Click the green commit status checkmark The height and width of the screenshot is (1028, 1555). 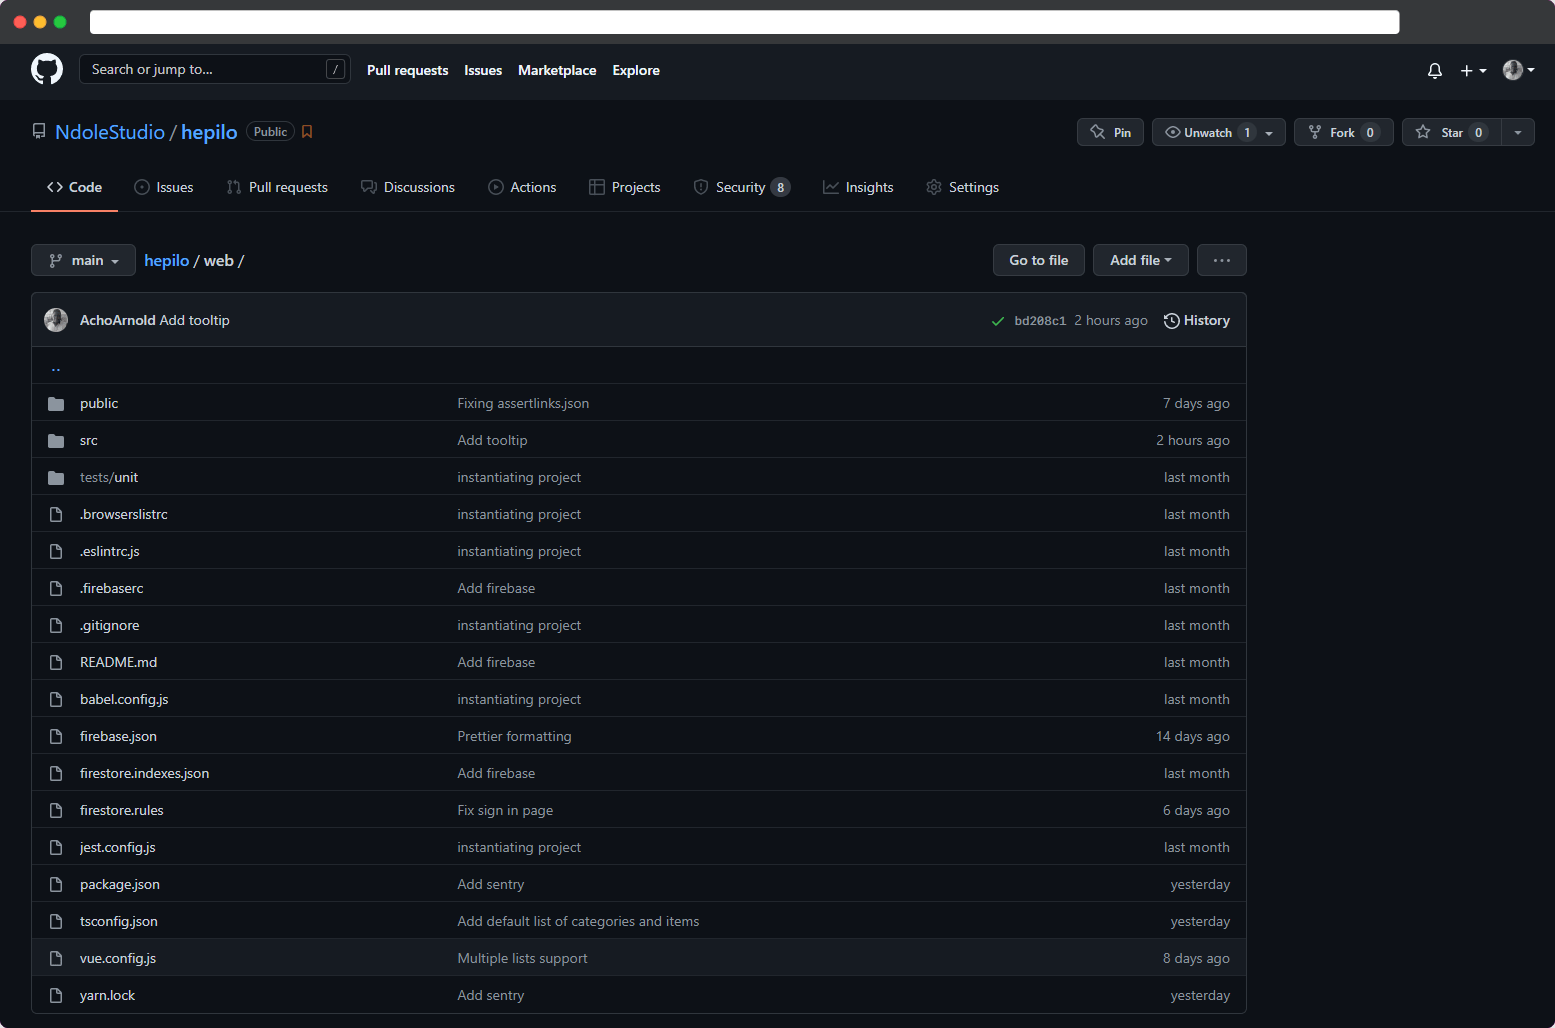(x=997, y=321)
